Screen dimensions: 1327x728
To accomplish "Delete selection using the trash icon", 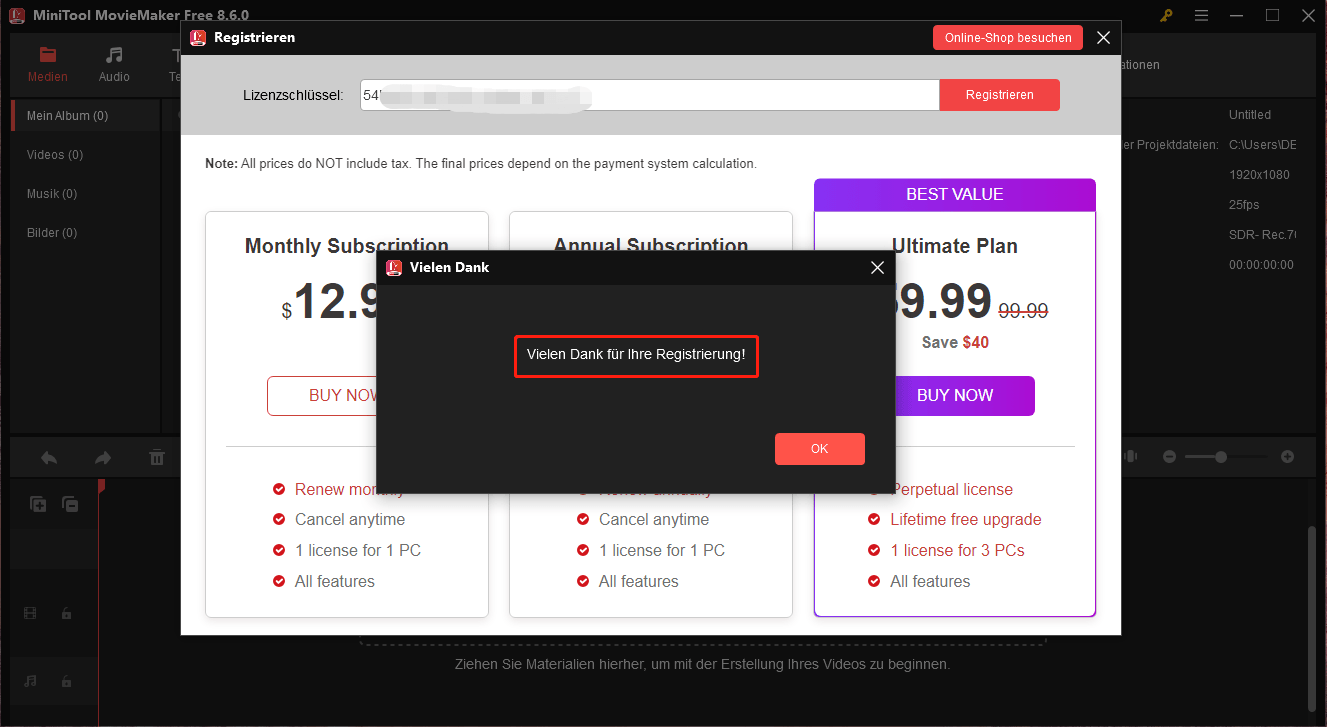I will pos(156,457).
